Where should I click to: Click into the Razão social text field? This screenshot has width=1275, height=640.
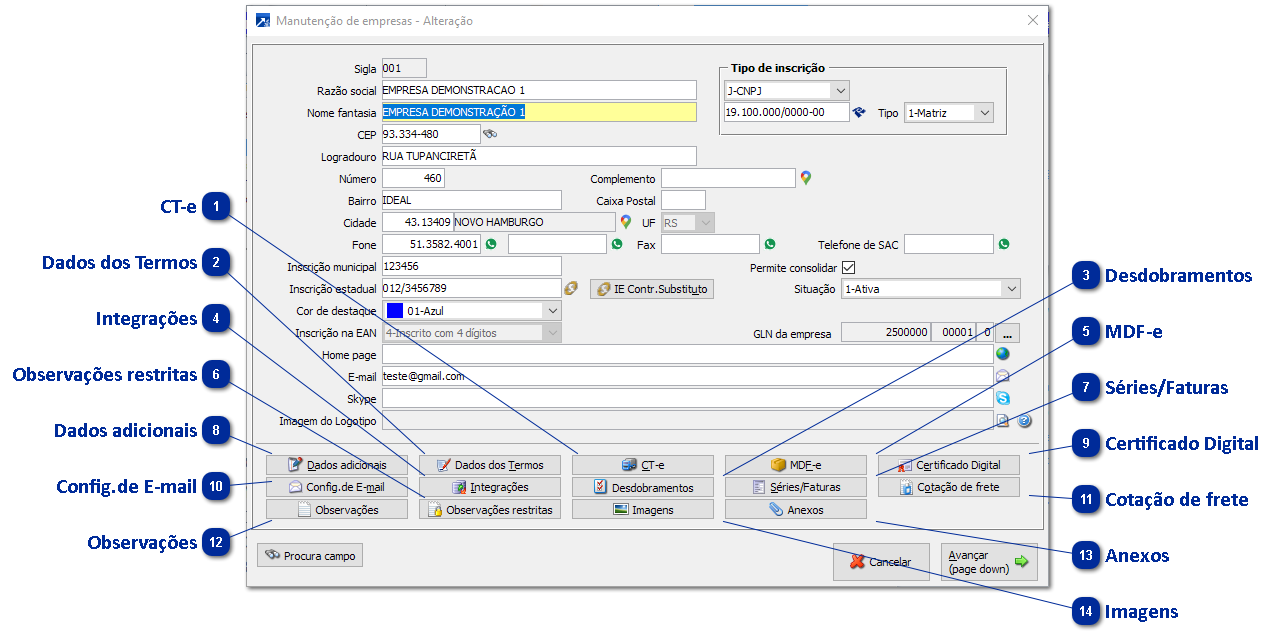538,91
